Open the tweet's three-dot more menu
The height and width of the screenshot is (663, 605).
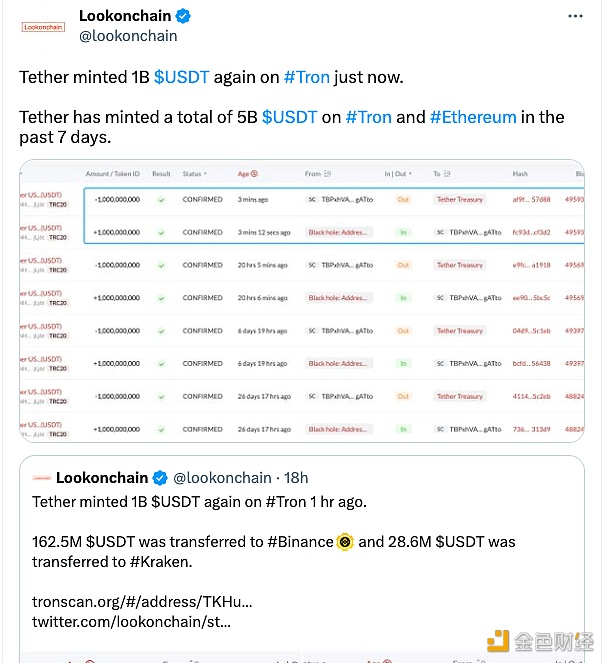pos(573,17)
